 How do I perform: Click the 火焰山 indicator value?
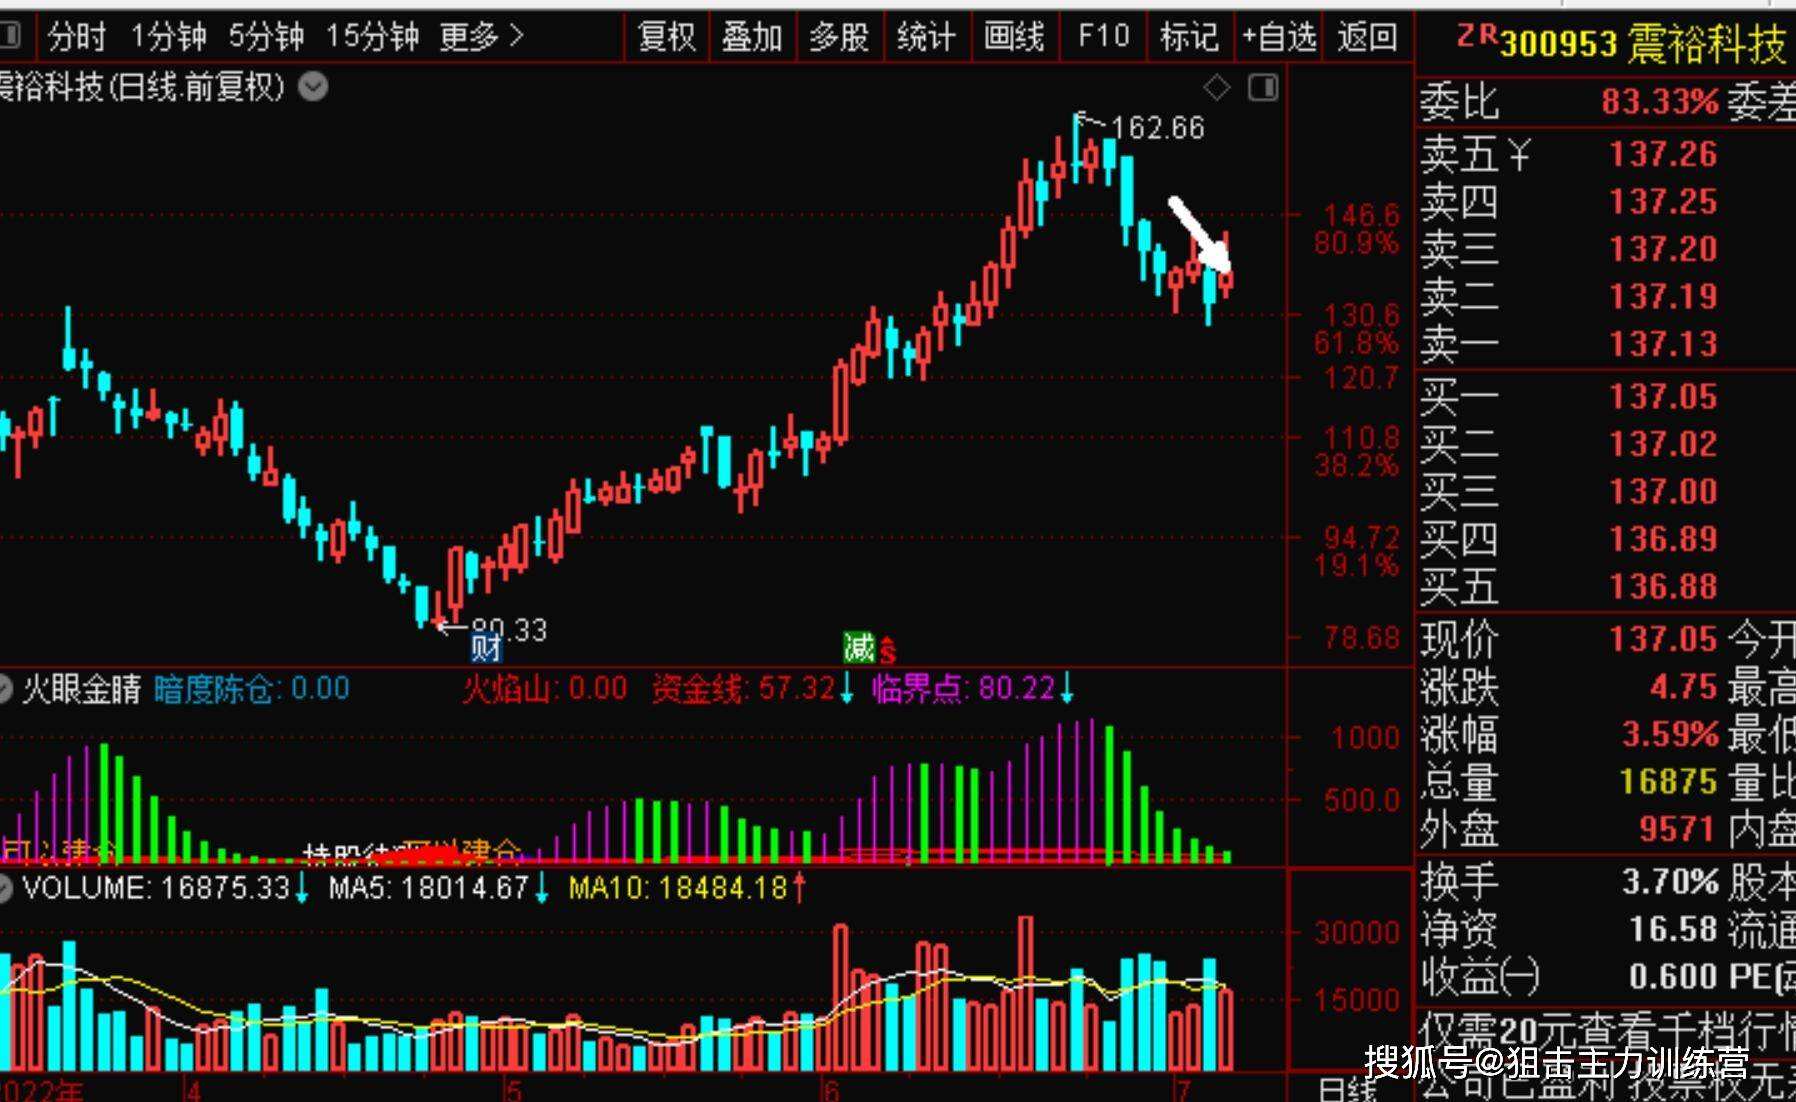click(545, 689)
